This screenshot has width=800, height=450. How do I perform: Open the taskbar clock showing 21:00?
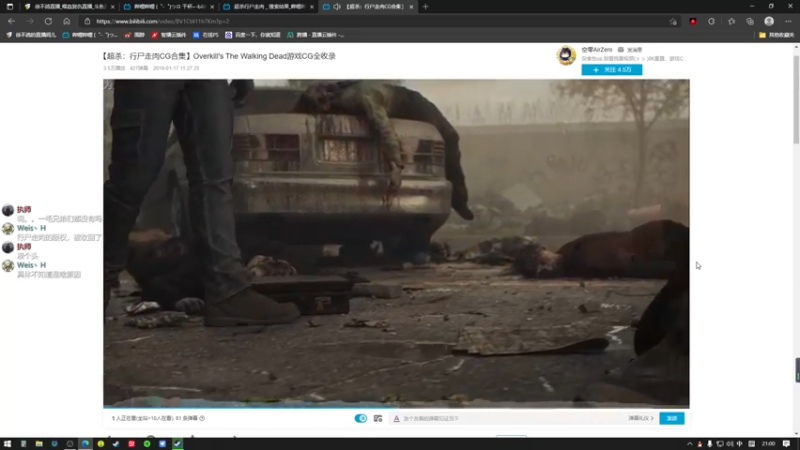(768, 444)
